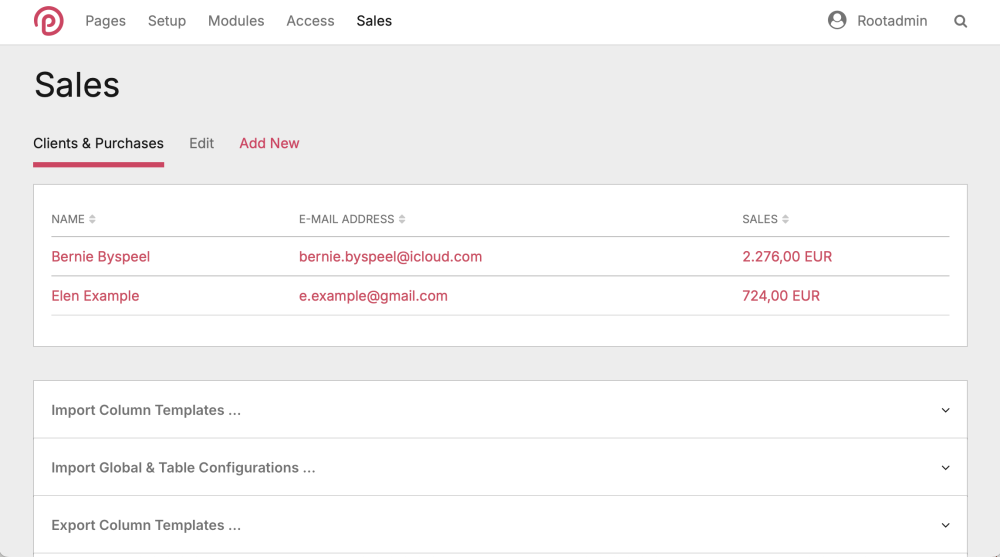
Task: Sort table by Name column arrows
Action: [x=92, y=219]
